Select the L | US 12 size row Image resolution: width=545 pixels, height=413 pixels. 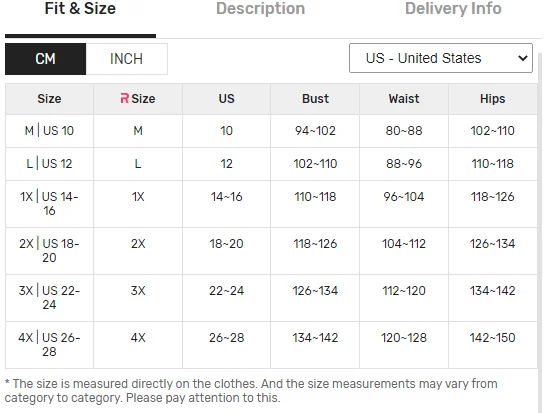(271, 164)
